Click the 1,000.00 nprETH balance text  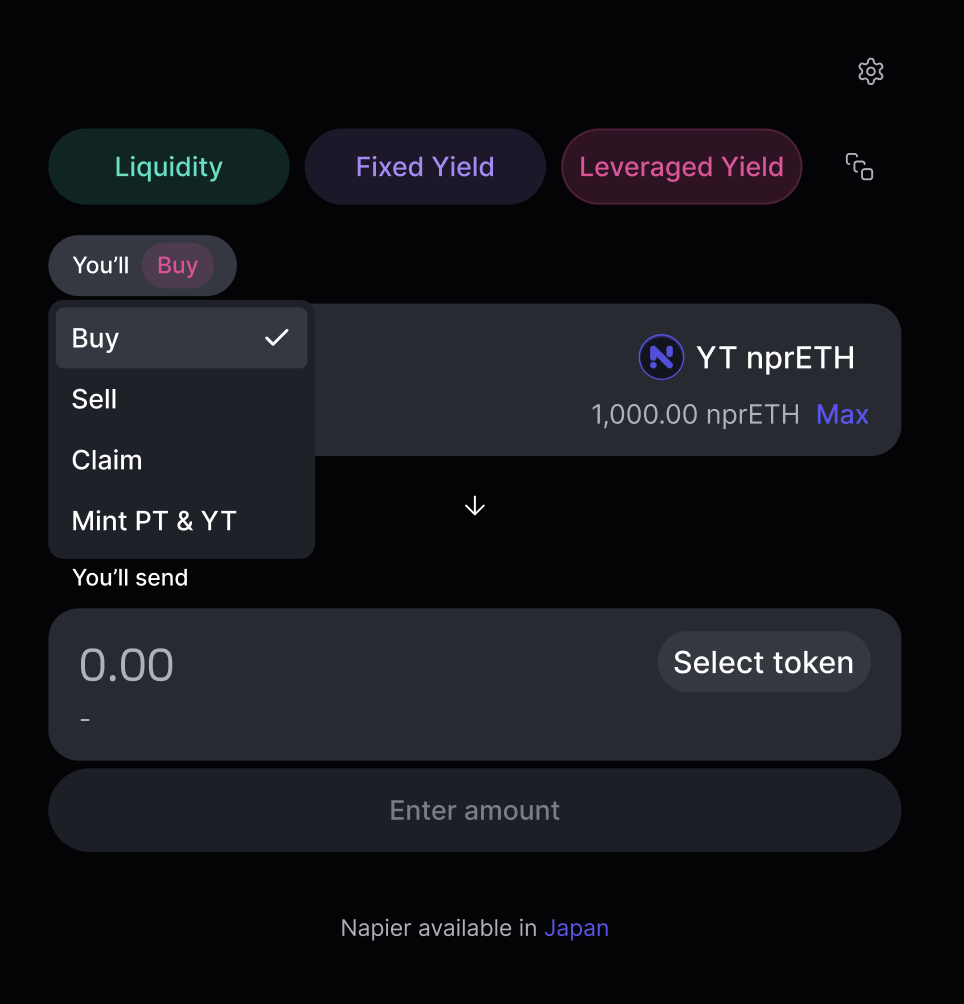[695, 415]
